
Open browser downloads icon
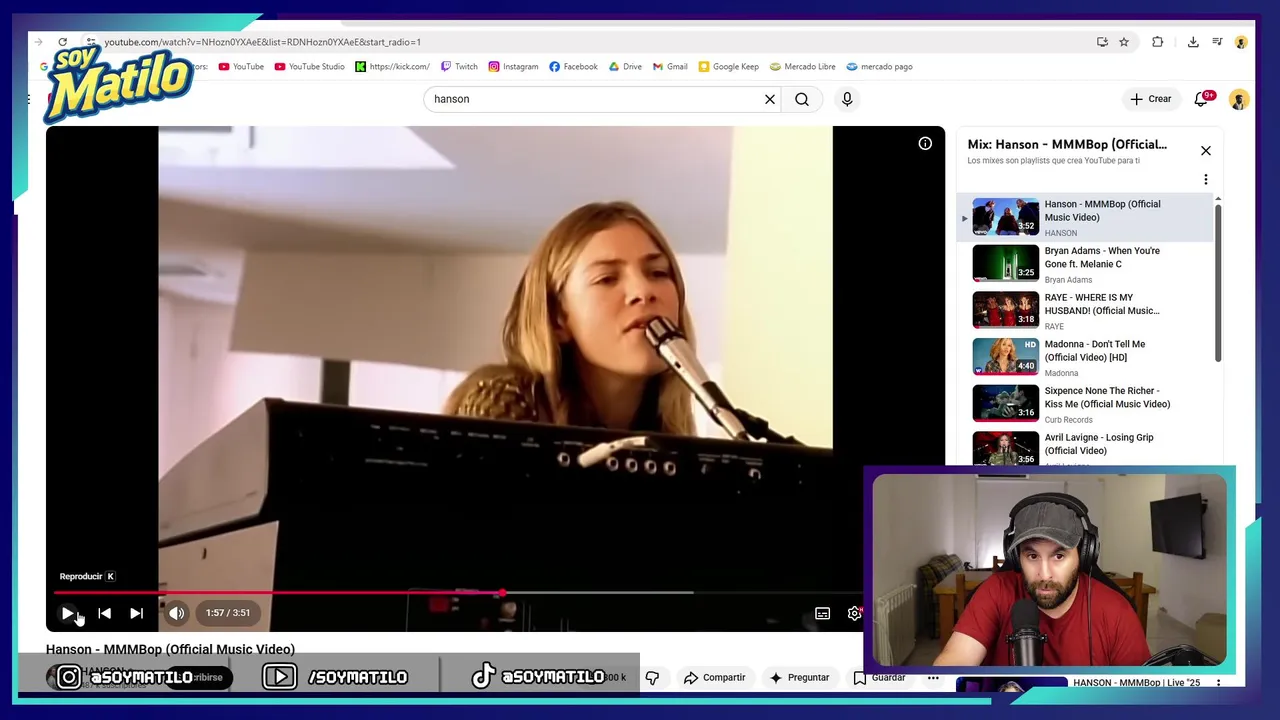[1193, 42]
